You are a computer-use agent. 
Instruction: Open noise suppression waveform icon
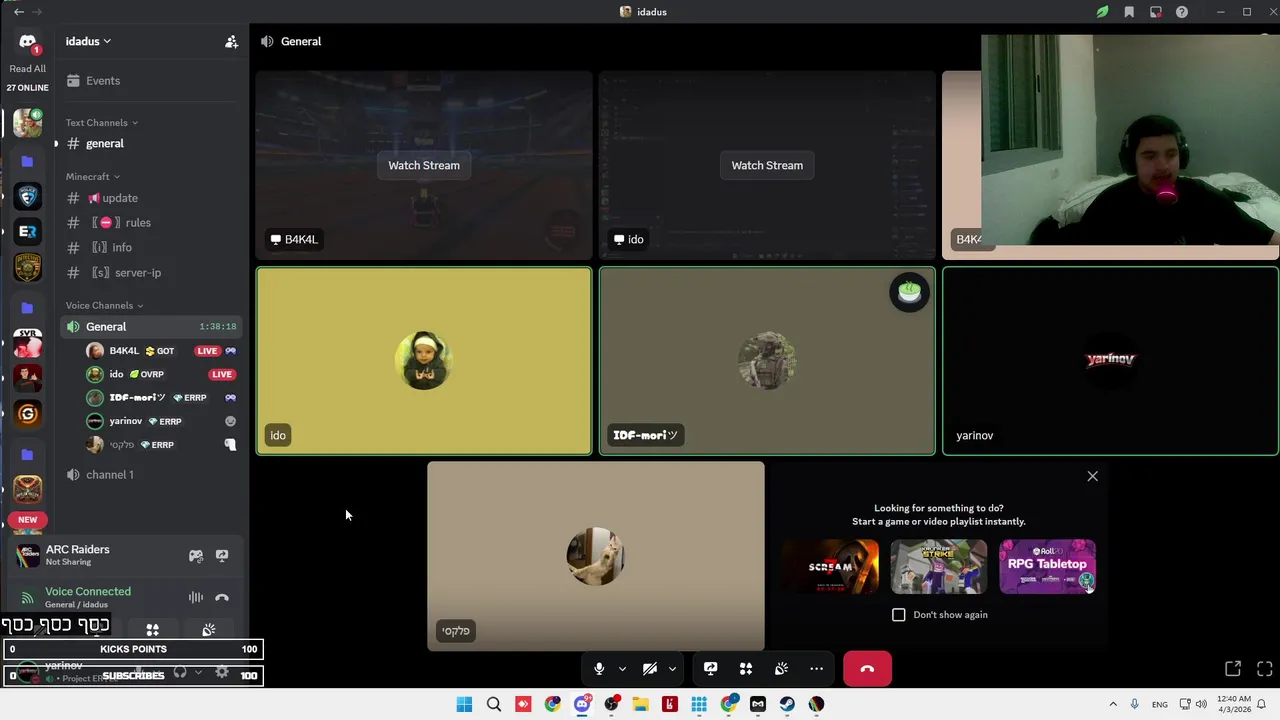pos(196,598)
